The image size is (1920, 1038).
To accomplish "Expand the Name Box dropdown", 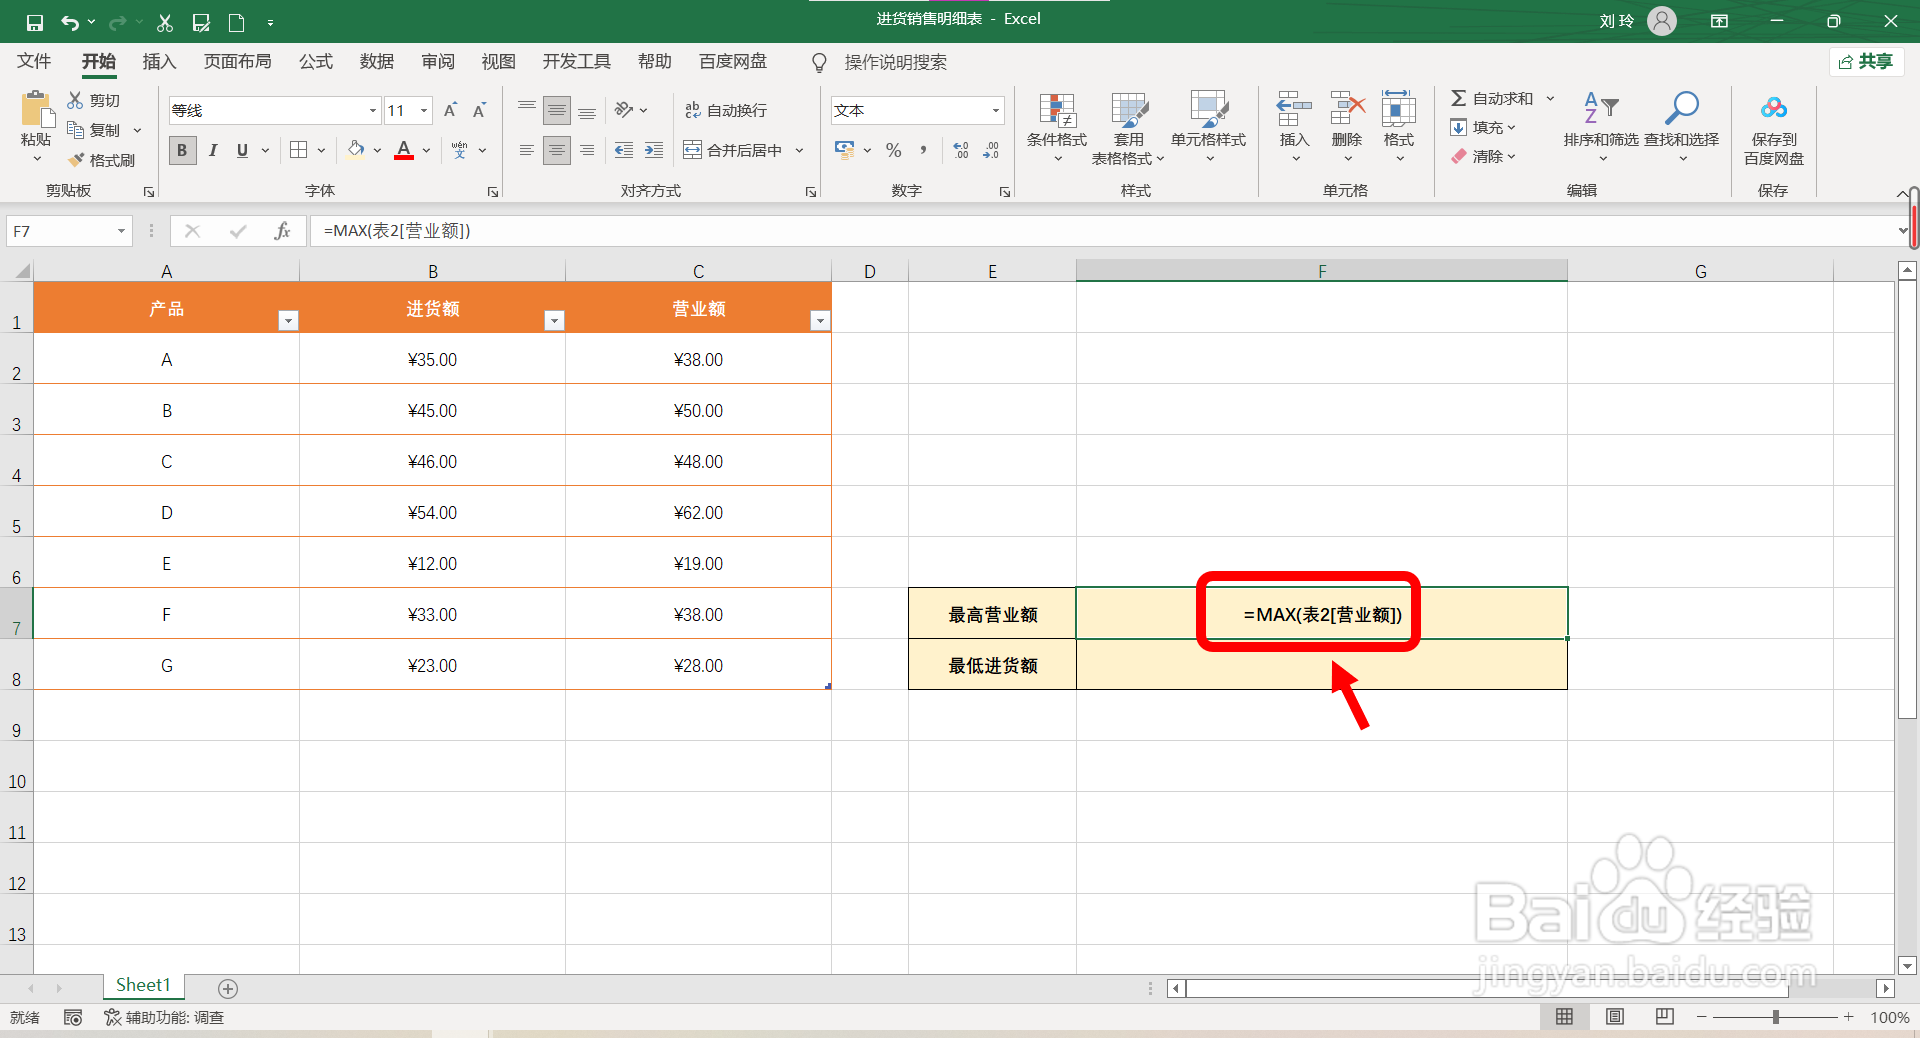I will pyautogui.click(x=121, y=231).
